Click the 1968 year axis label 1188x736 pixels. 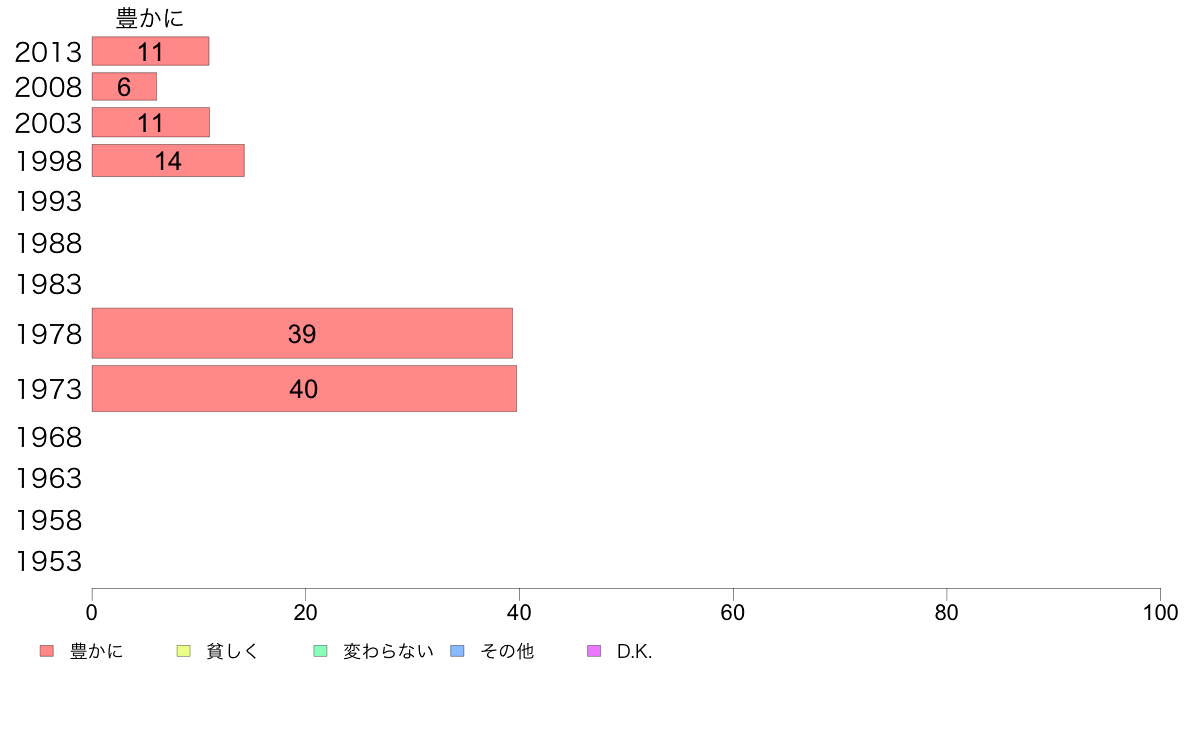pos(48,437)
